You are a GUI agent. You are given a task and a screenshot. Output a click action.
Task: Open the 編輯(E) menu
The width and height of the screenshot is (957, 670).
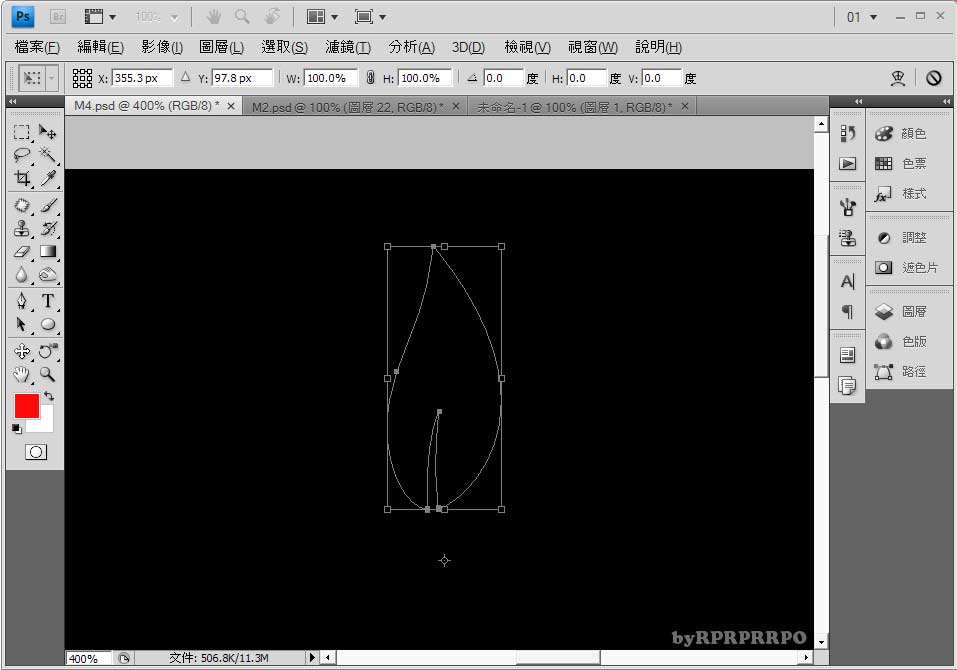pyautogui.click(x=101, y=47)
